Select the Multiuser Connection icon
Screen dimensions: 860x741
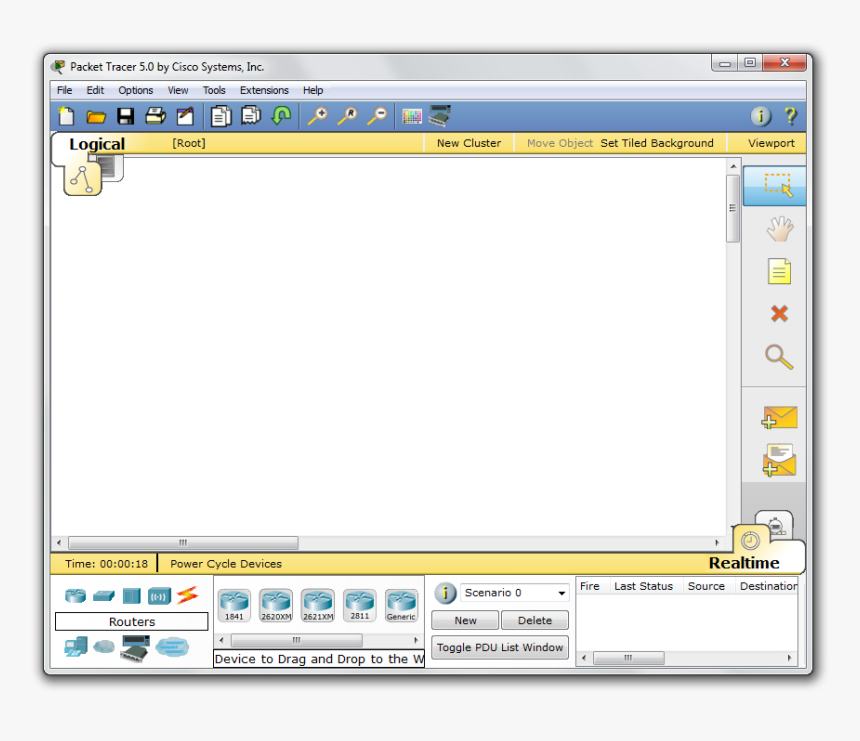tap(172, 647)
